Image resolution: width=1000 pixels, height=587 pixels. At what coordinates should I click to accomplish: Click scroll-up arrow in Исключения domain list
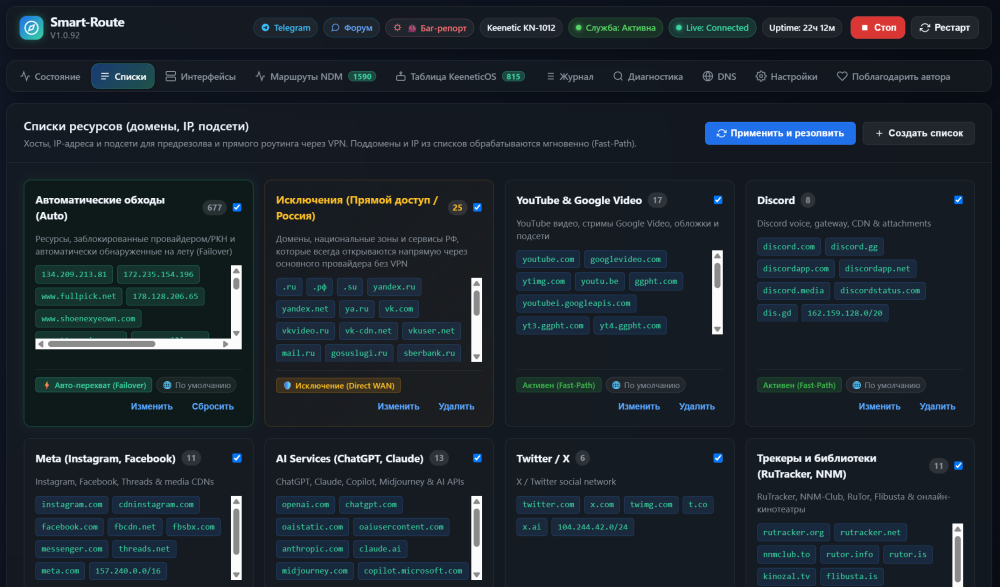[476, 283]
